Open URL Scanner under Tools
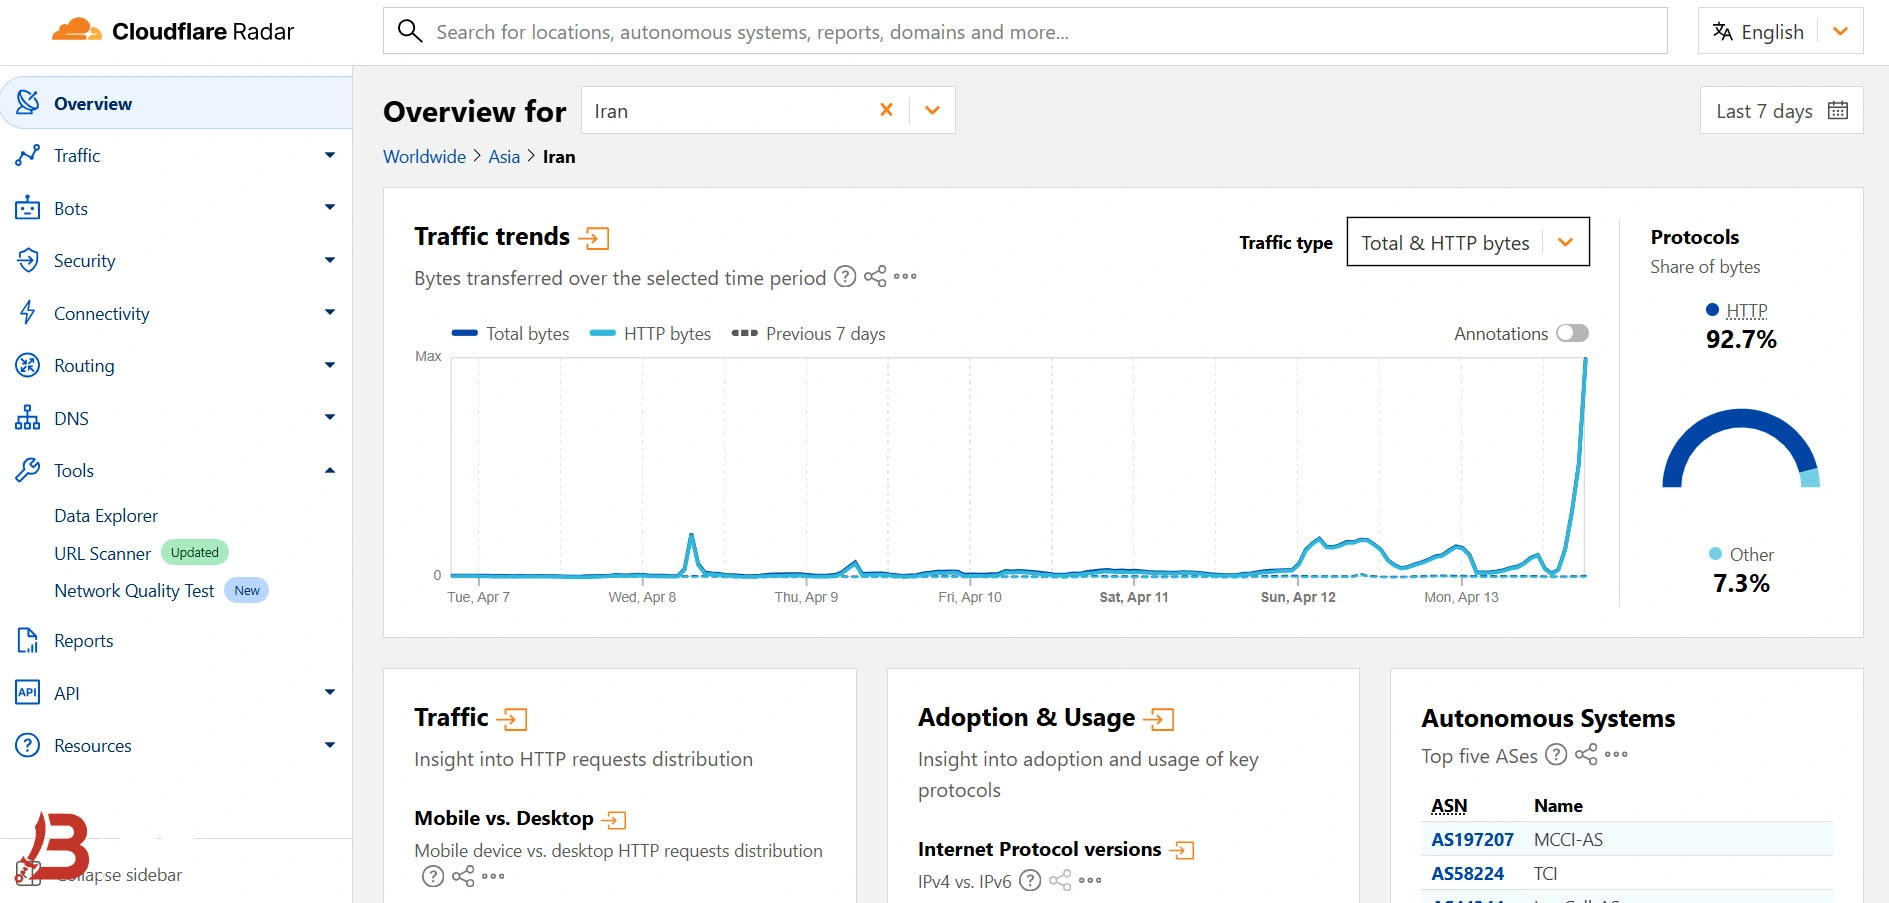 pos(102,553)
